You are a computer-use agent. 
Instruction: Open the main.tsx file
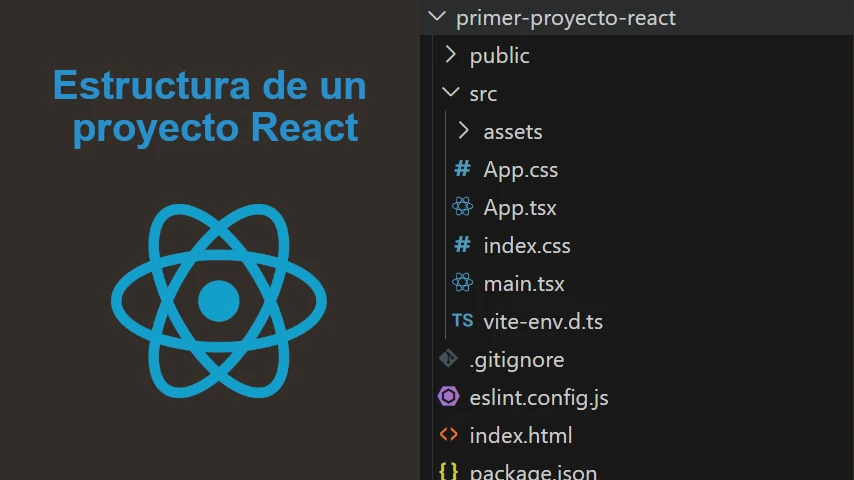[x=524, y=284]
